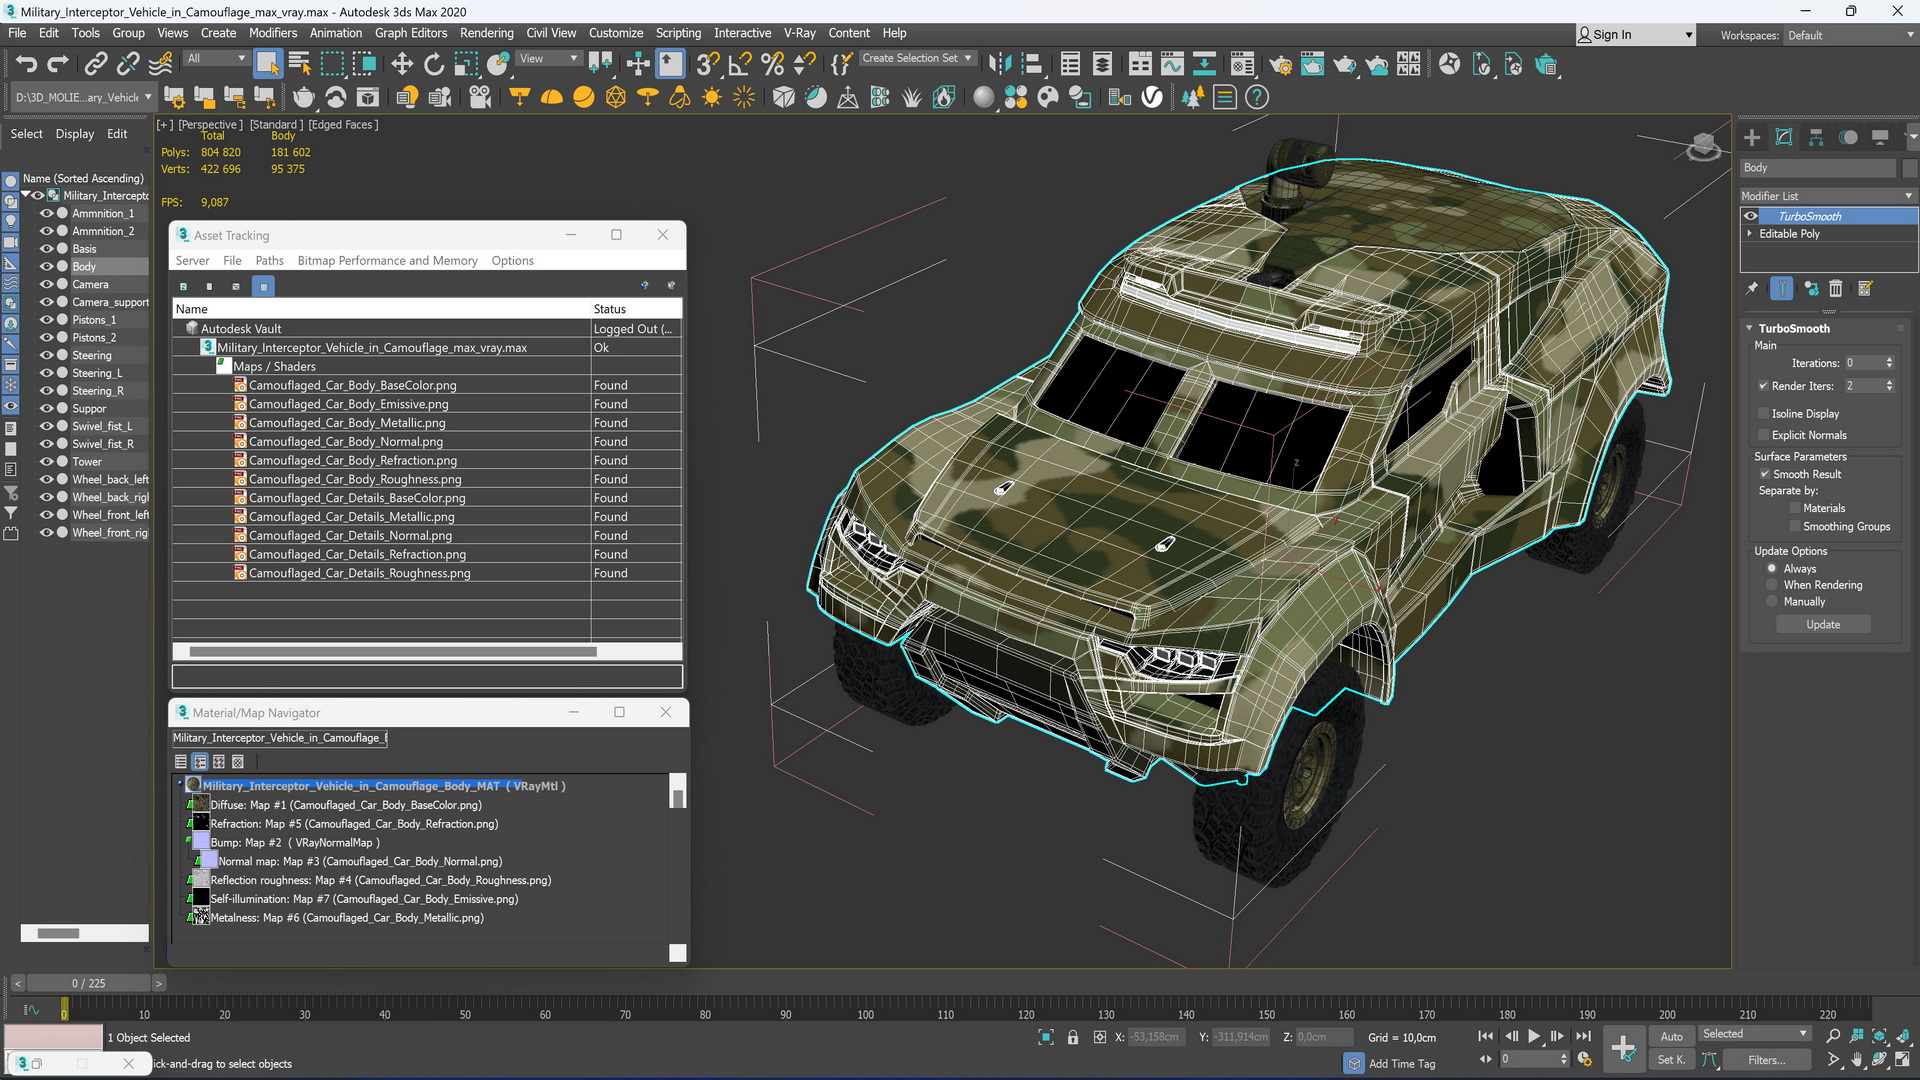
Task: Click the Mirror tool icon
Action: point(998,65)
